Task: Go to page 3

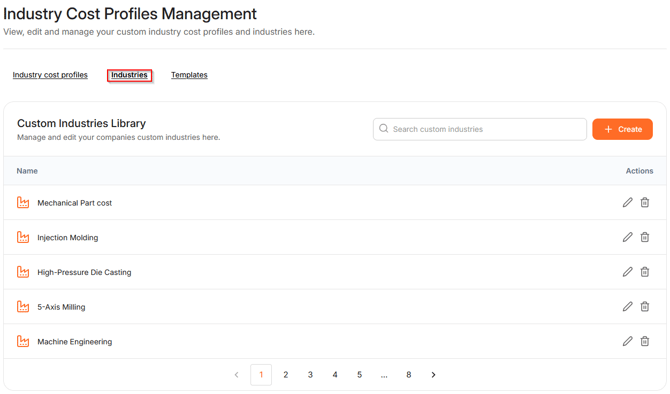Action: click(310, 375)
